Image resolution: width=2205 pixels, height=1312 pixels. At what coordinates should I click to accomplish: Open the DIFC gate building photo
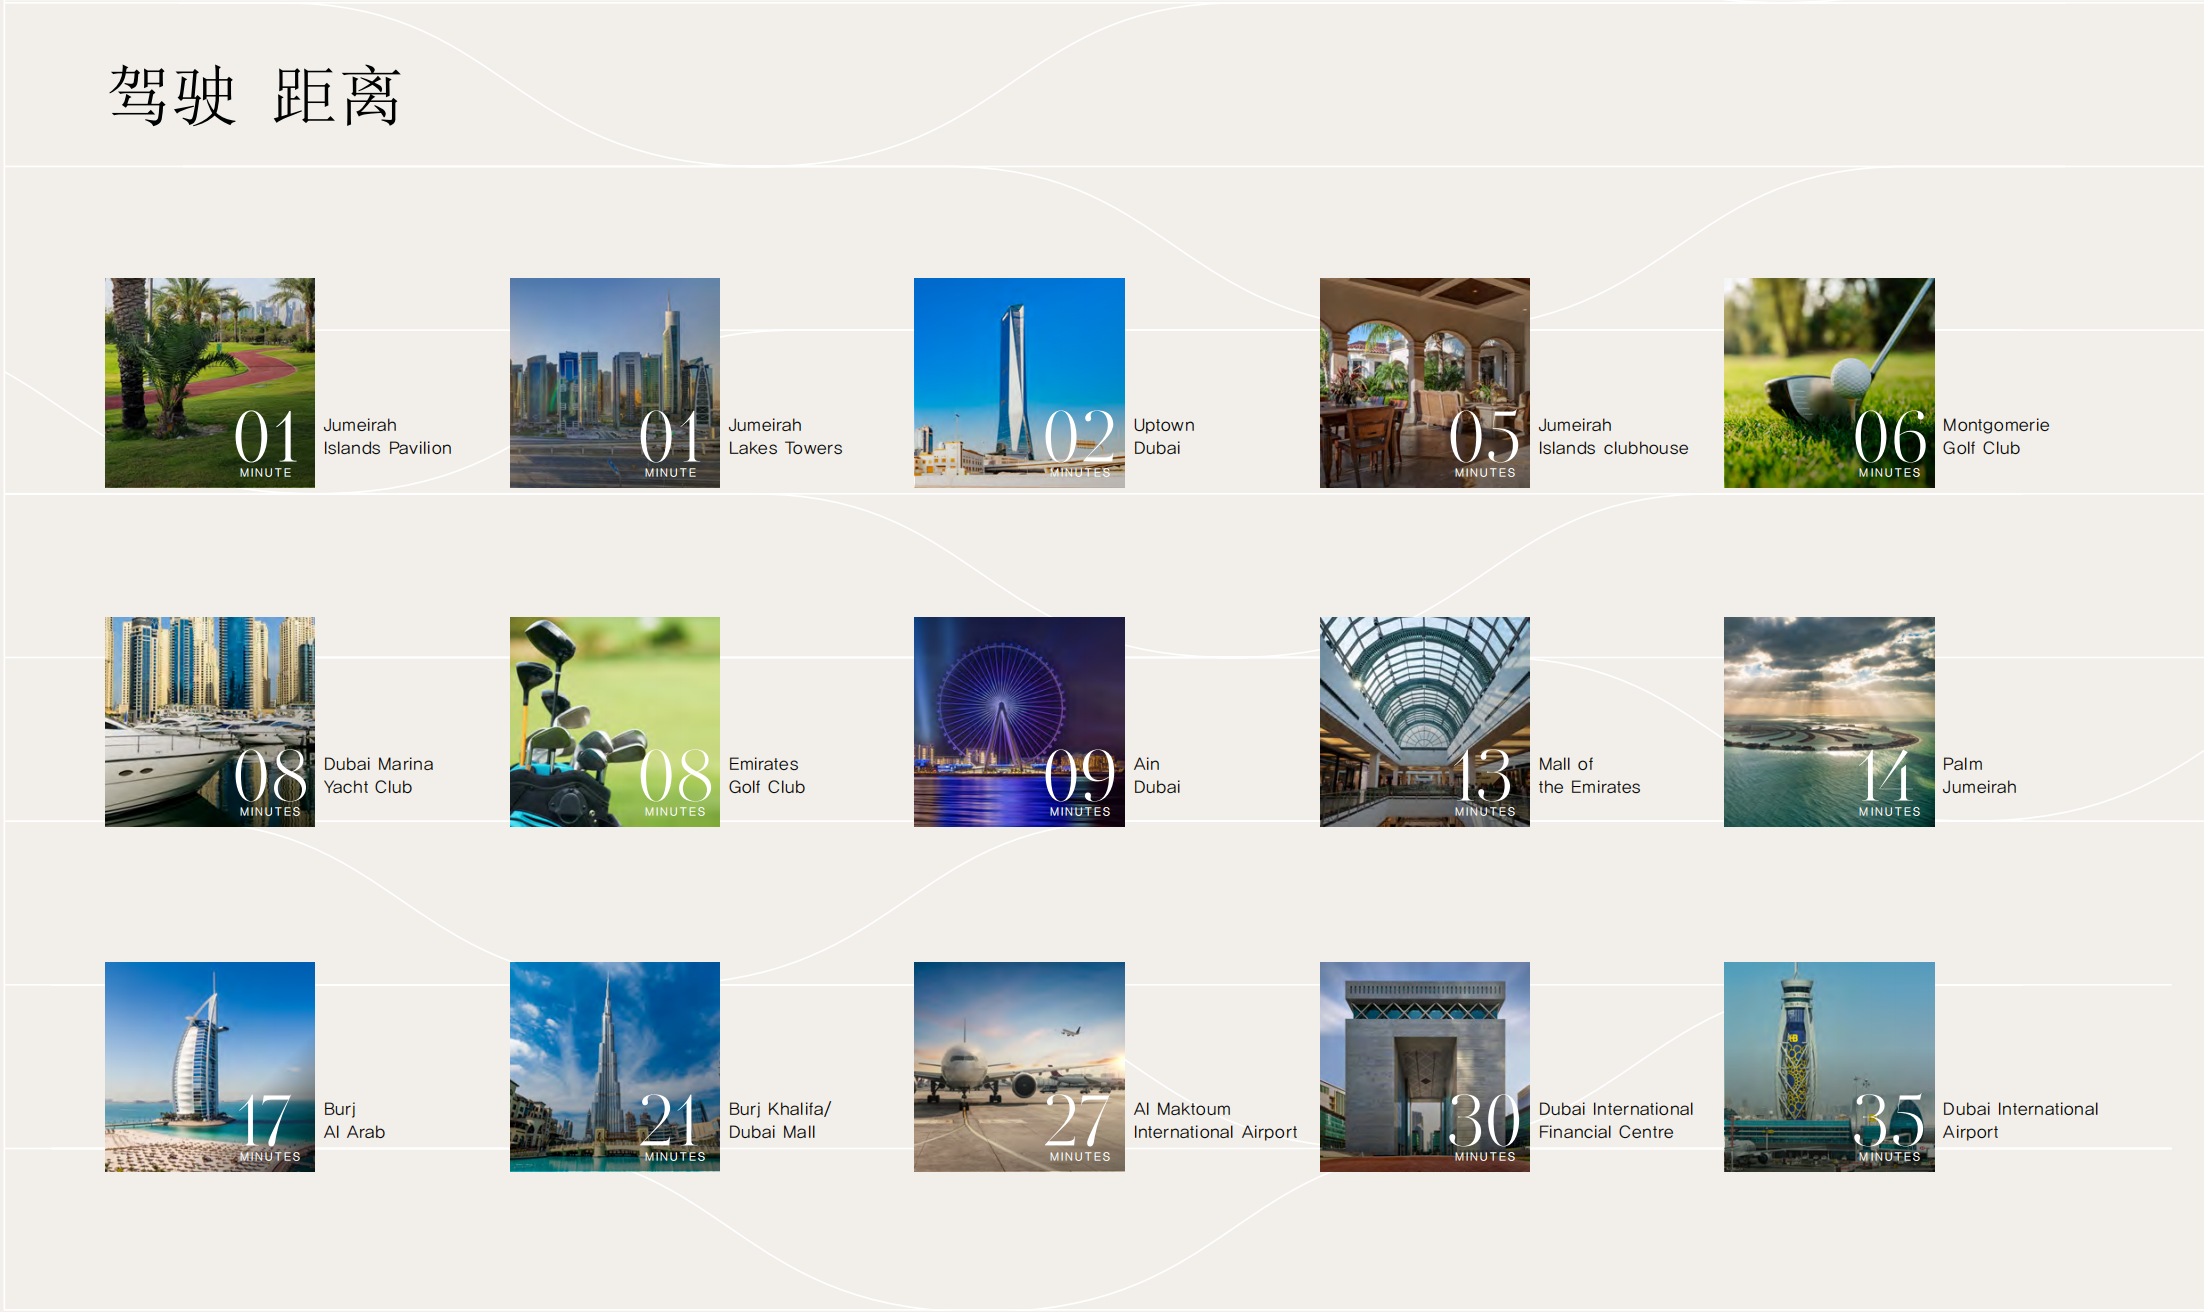1425,1067
